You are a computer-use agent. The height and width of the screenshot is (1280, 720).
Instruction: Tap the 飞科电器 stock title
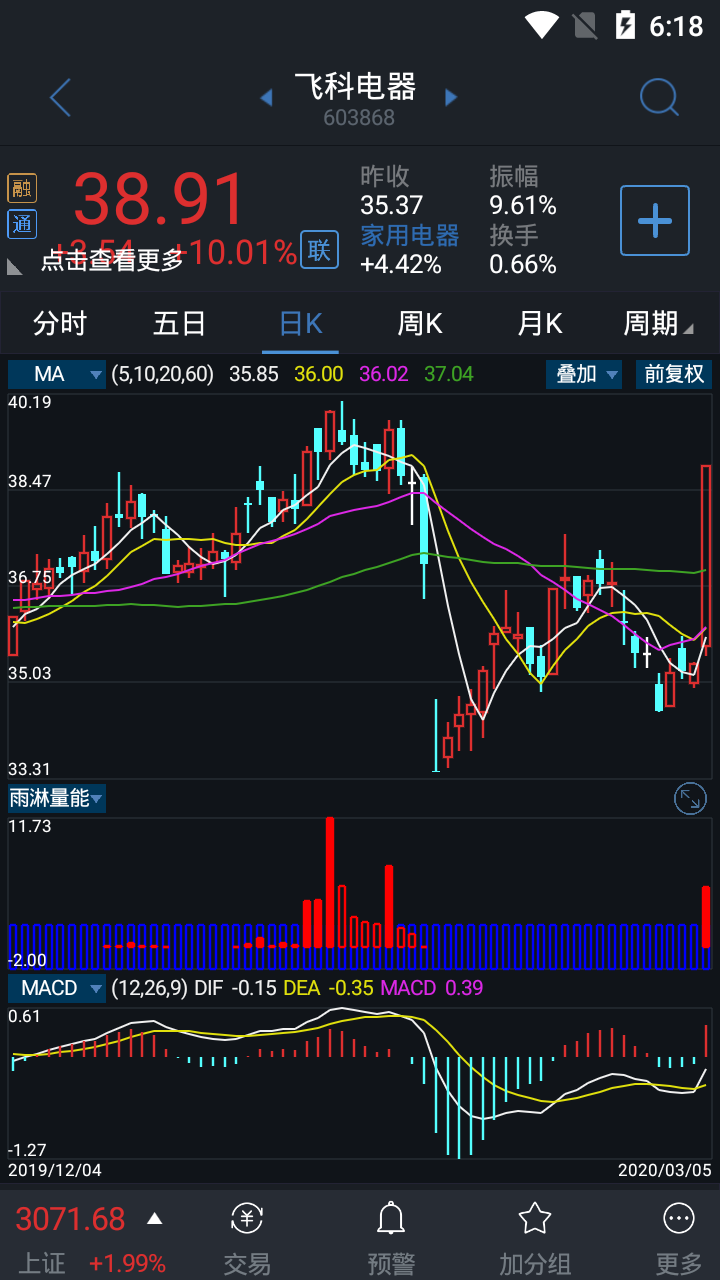356,87
